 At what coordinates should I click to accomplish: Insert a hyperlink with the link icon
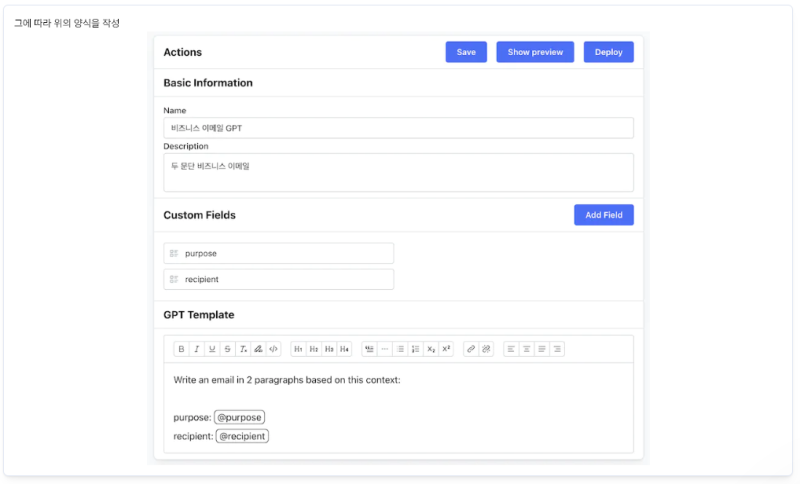click(x=471, y=349)
